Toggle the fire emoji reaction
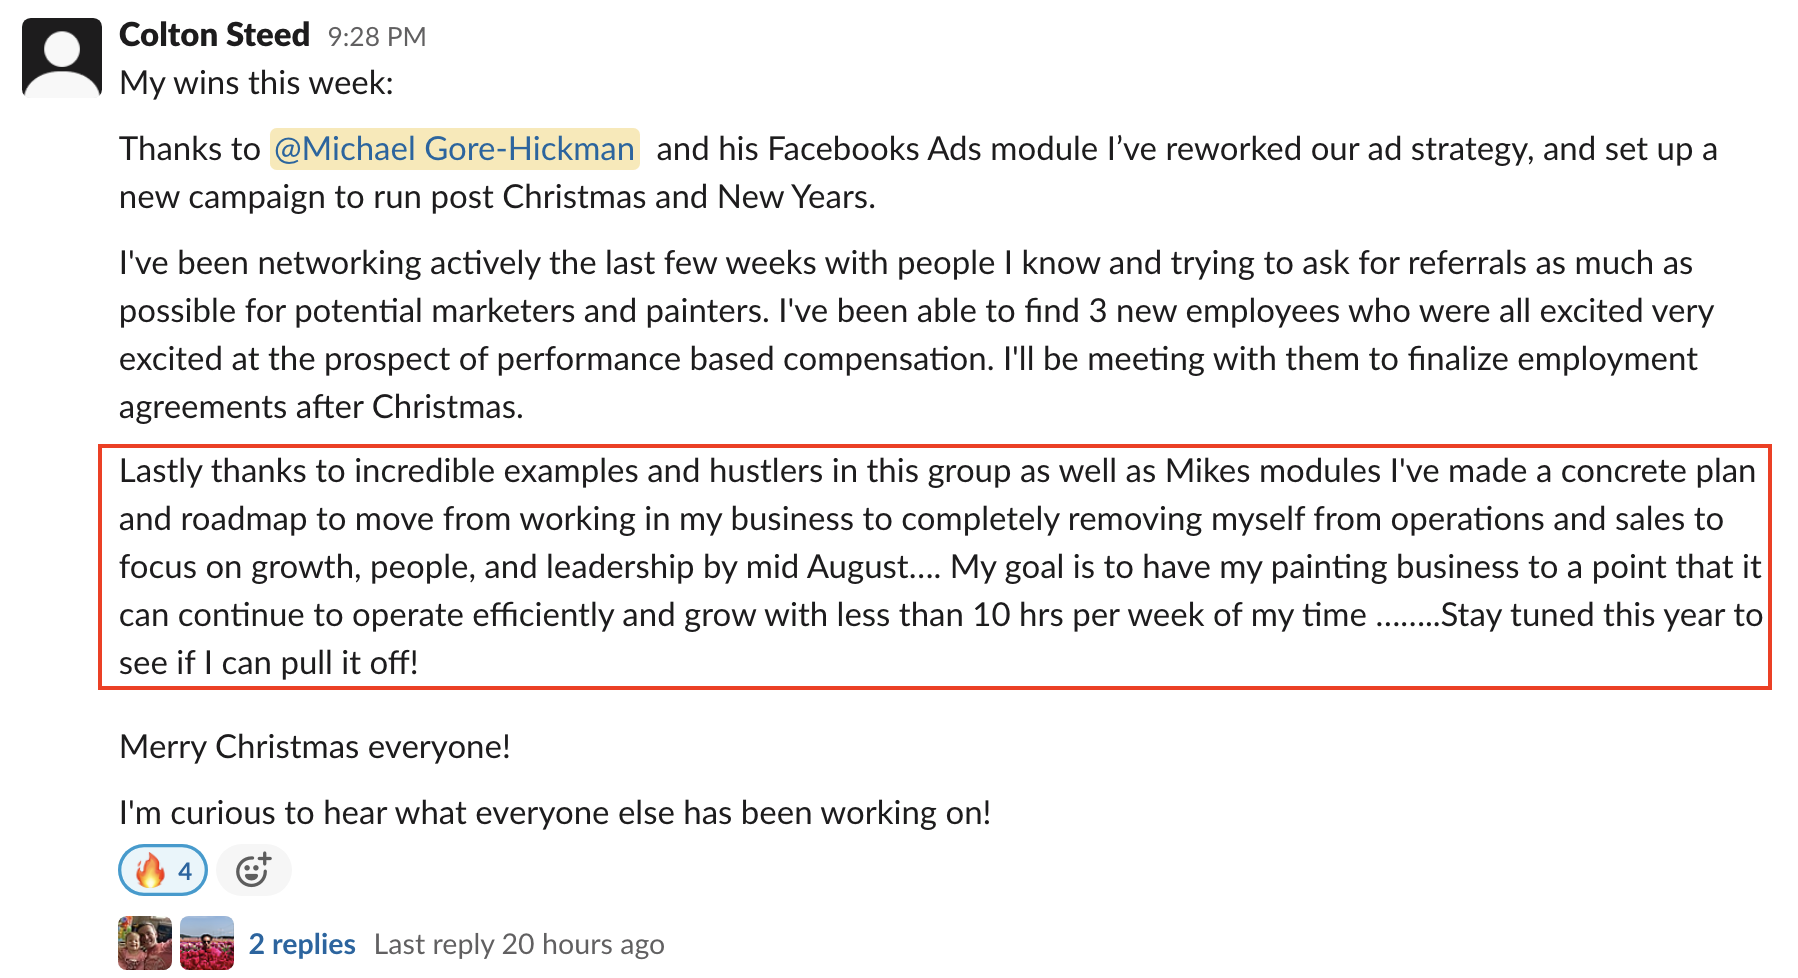1798x978 pixels. tap(163, 870)
